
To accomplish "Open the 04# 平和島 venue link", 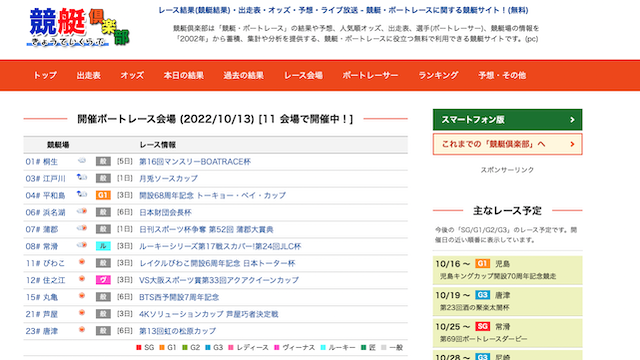I will click(45, 196).
